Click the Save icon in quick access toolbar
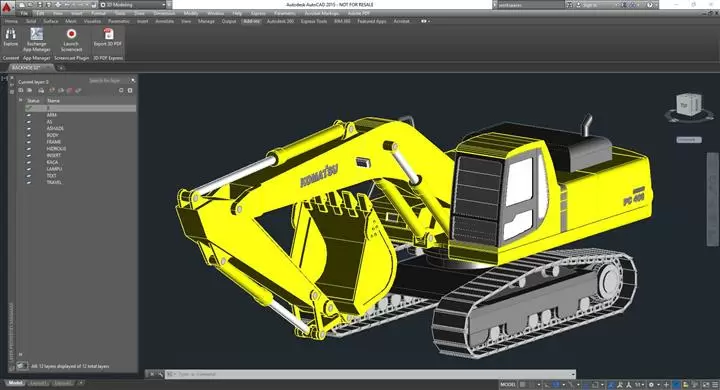 (40, 5)
